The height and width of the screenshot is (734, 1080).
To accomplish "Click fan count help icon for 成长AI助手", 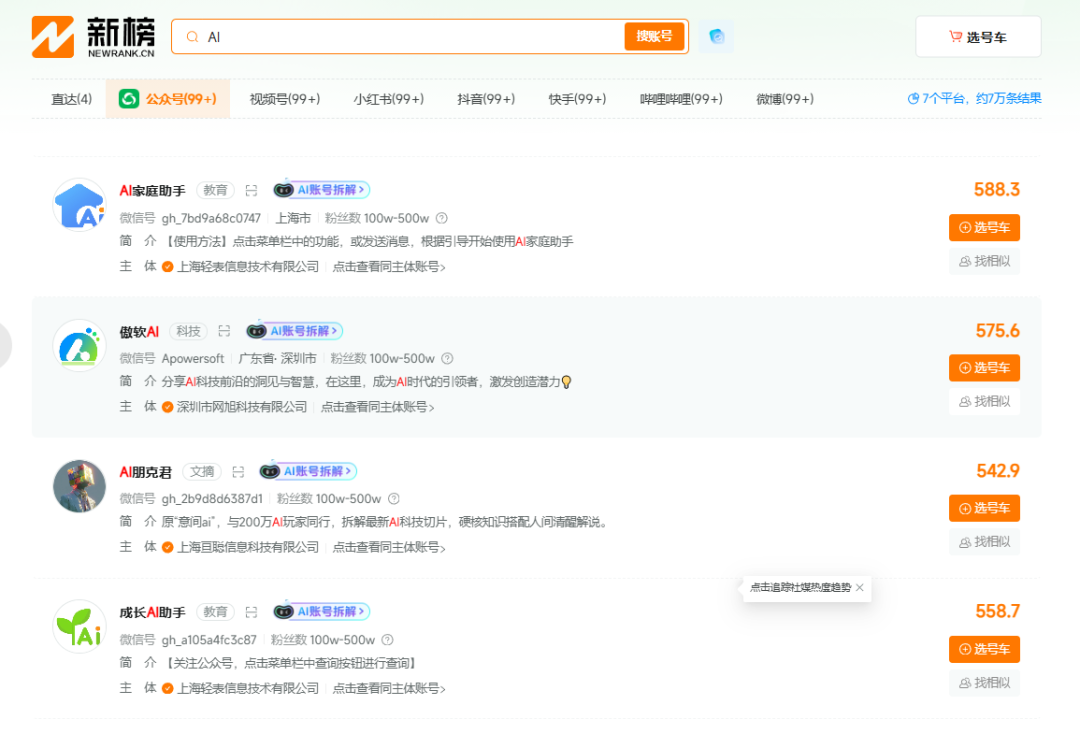I will pos(388,640).
